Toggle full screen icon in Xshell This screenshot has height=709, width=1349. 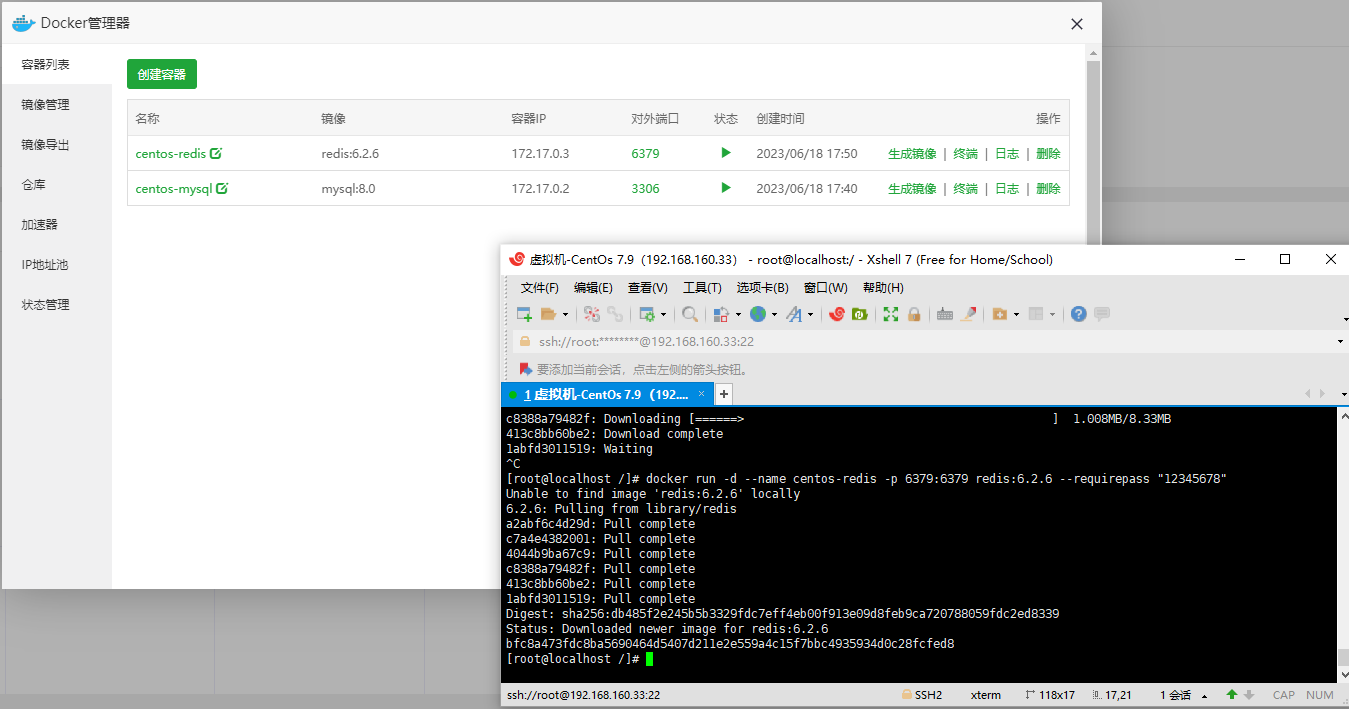891,314
